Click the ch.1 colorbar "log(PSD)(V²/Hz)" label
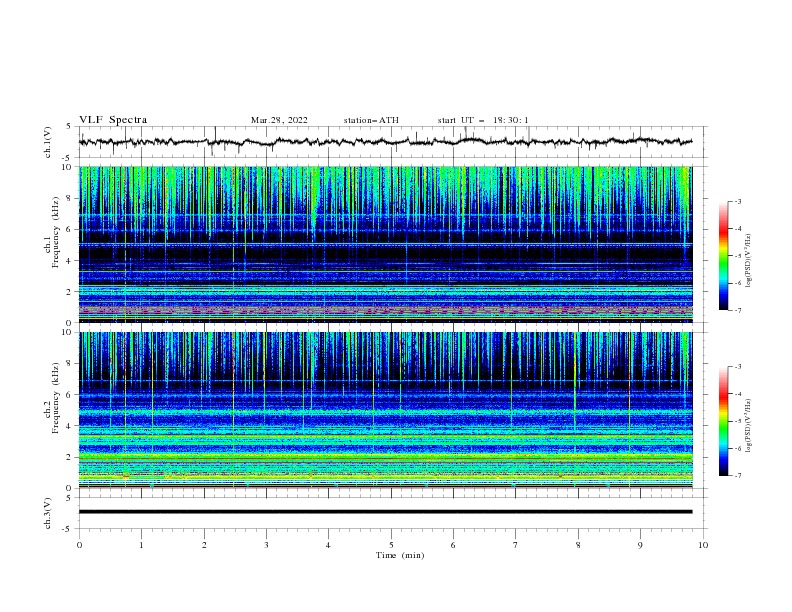This screenshot has width=792, height=612. point(748,261)
